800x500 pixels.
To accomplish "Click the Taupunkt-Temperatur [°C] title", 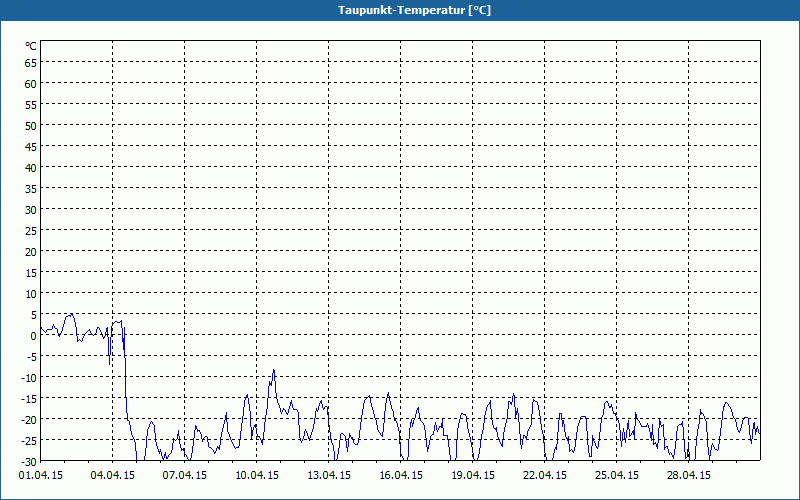I will (x=414, y=10).
